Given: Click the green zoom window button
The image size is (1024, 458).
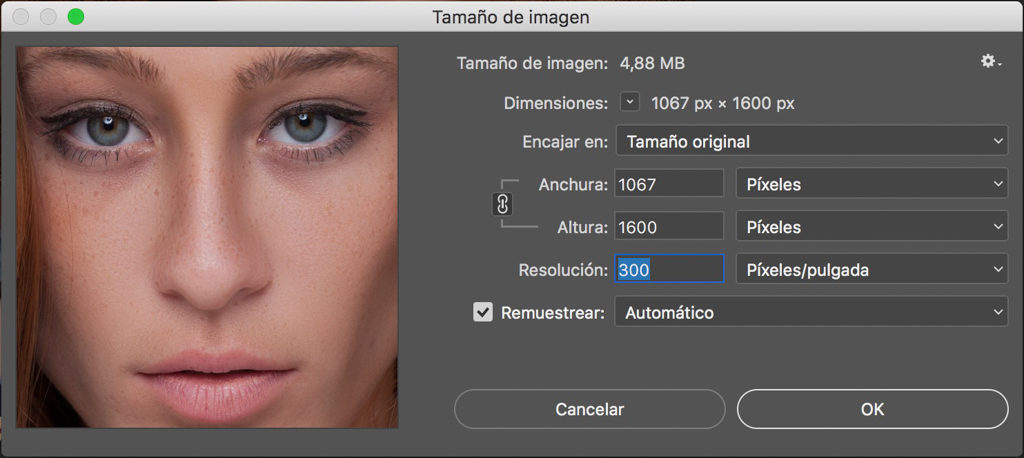Looking at the screenshot, I should [x=76, y=16].
